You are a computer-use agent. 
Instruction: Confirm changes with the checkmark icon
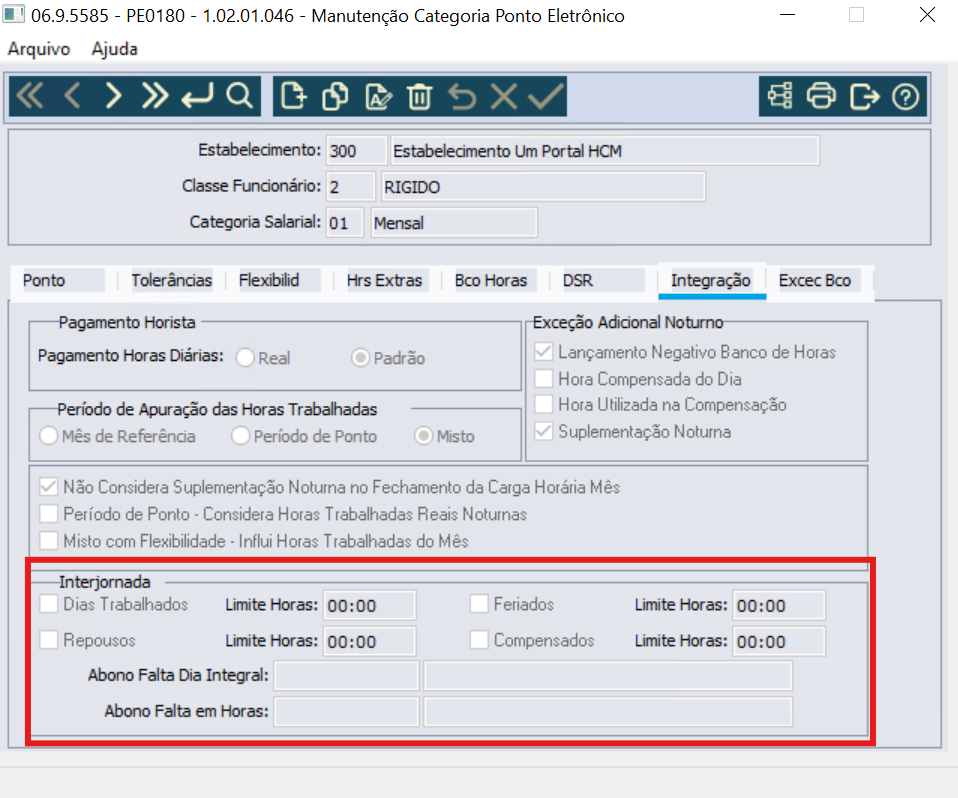pyautogui.click(x=546, y=96)
